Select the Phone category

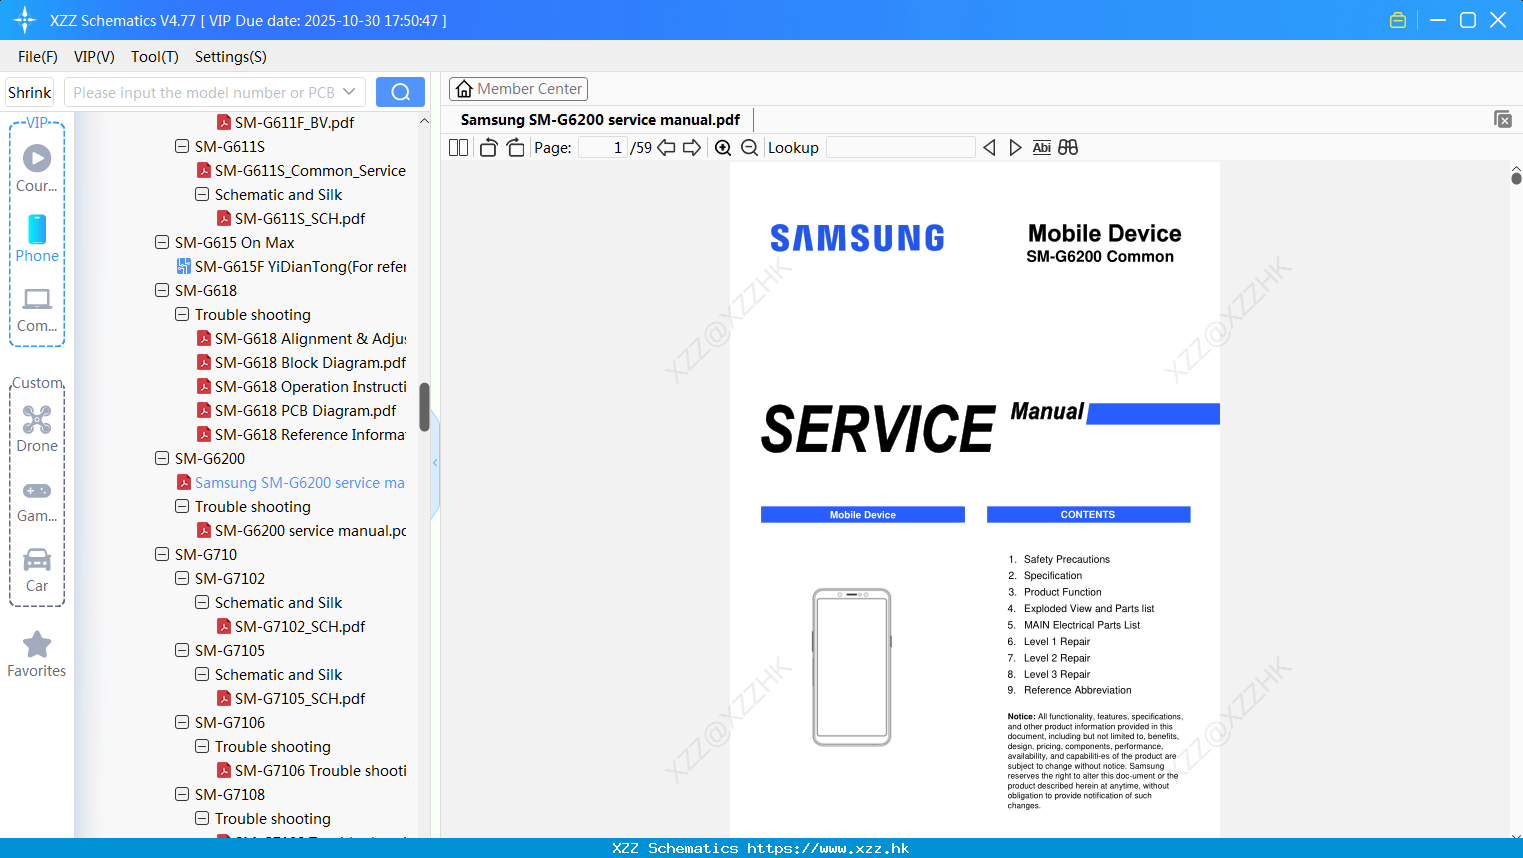pos(37,238)
